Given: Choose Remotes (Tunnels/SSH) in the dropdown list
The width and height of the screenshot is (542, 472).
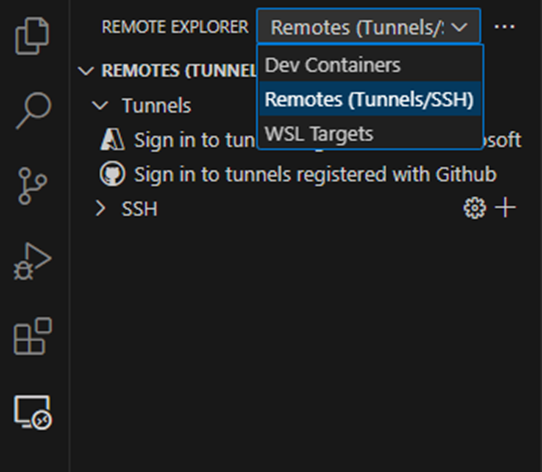Looking at the screenshot, I should click(370, 99).
